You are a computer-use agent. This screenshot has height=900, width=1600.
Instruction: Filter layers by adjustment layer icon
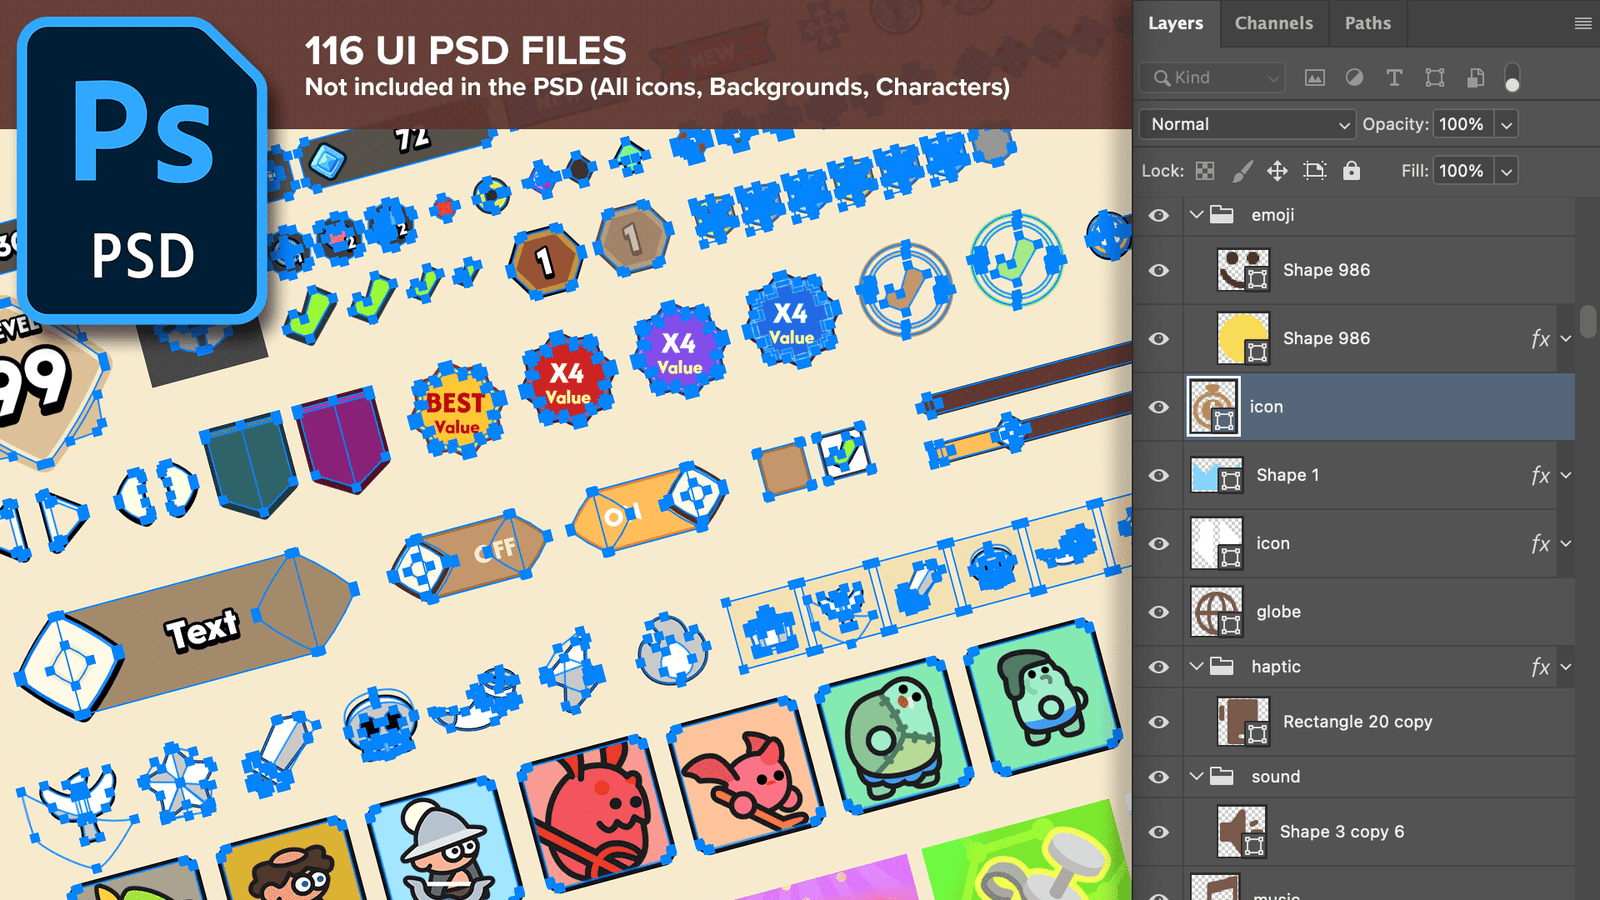[x=1354, y=77]
